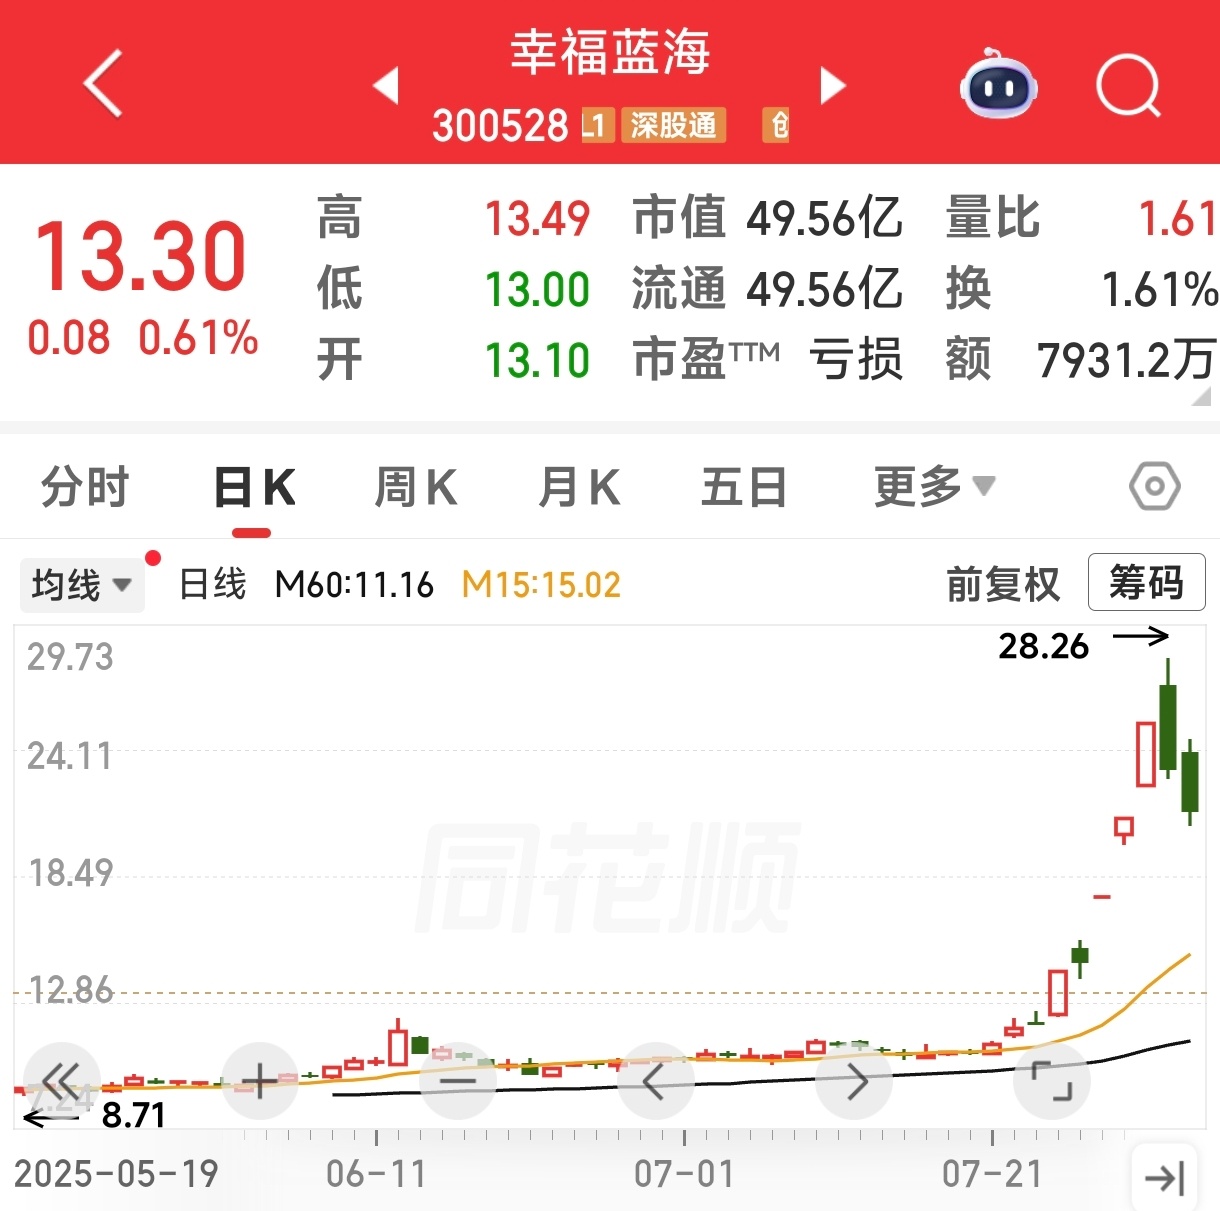Select the last green candlestick
This screenshot has height=1211, width=1220.
[x=1190, y=781]
